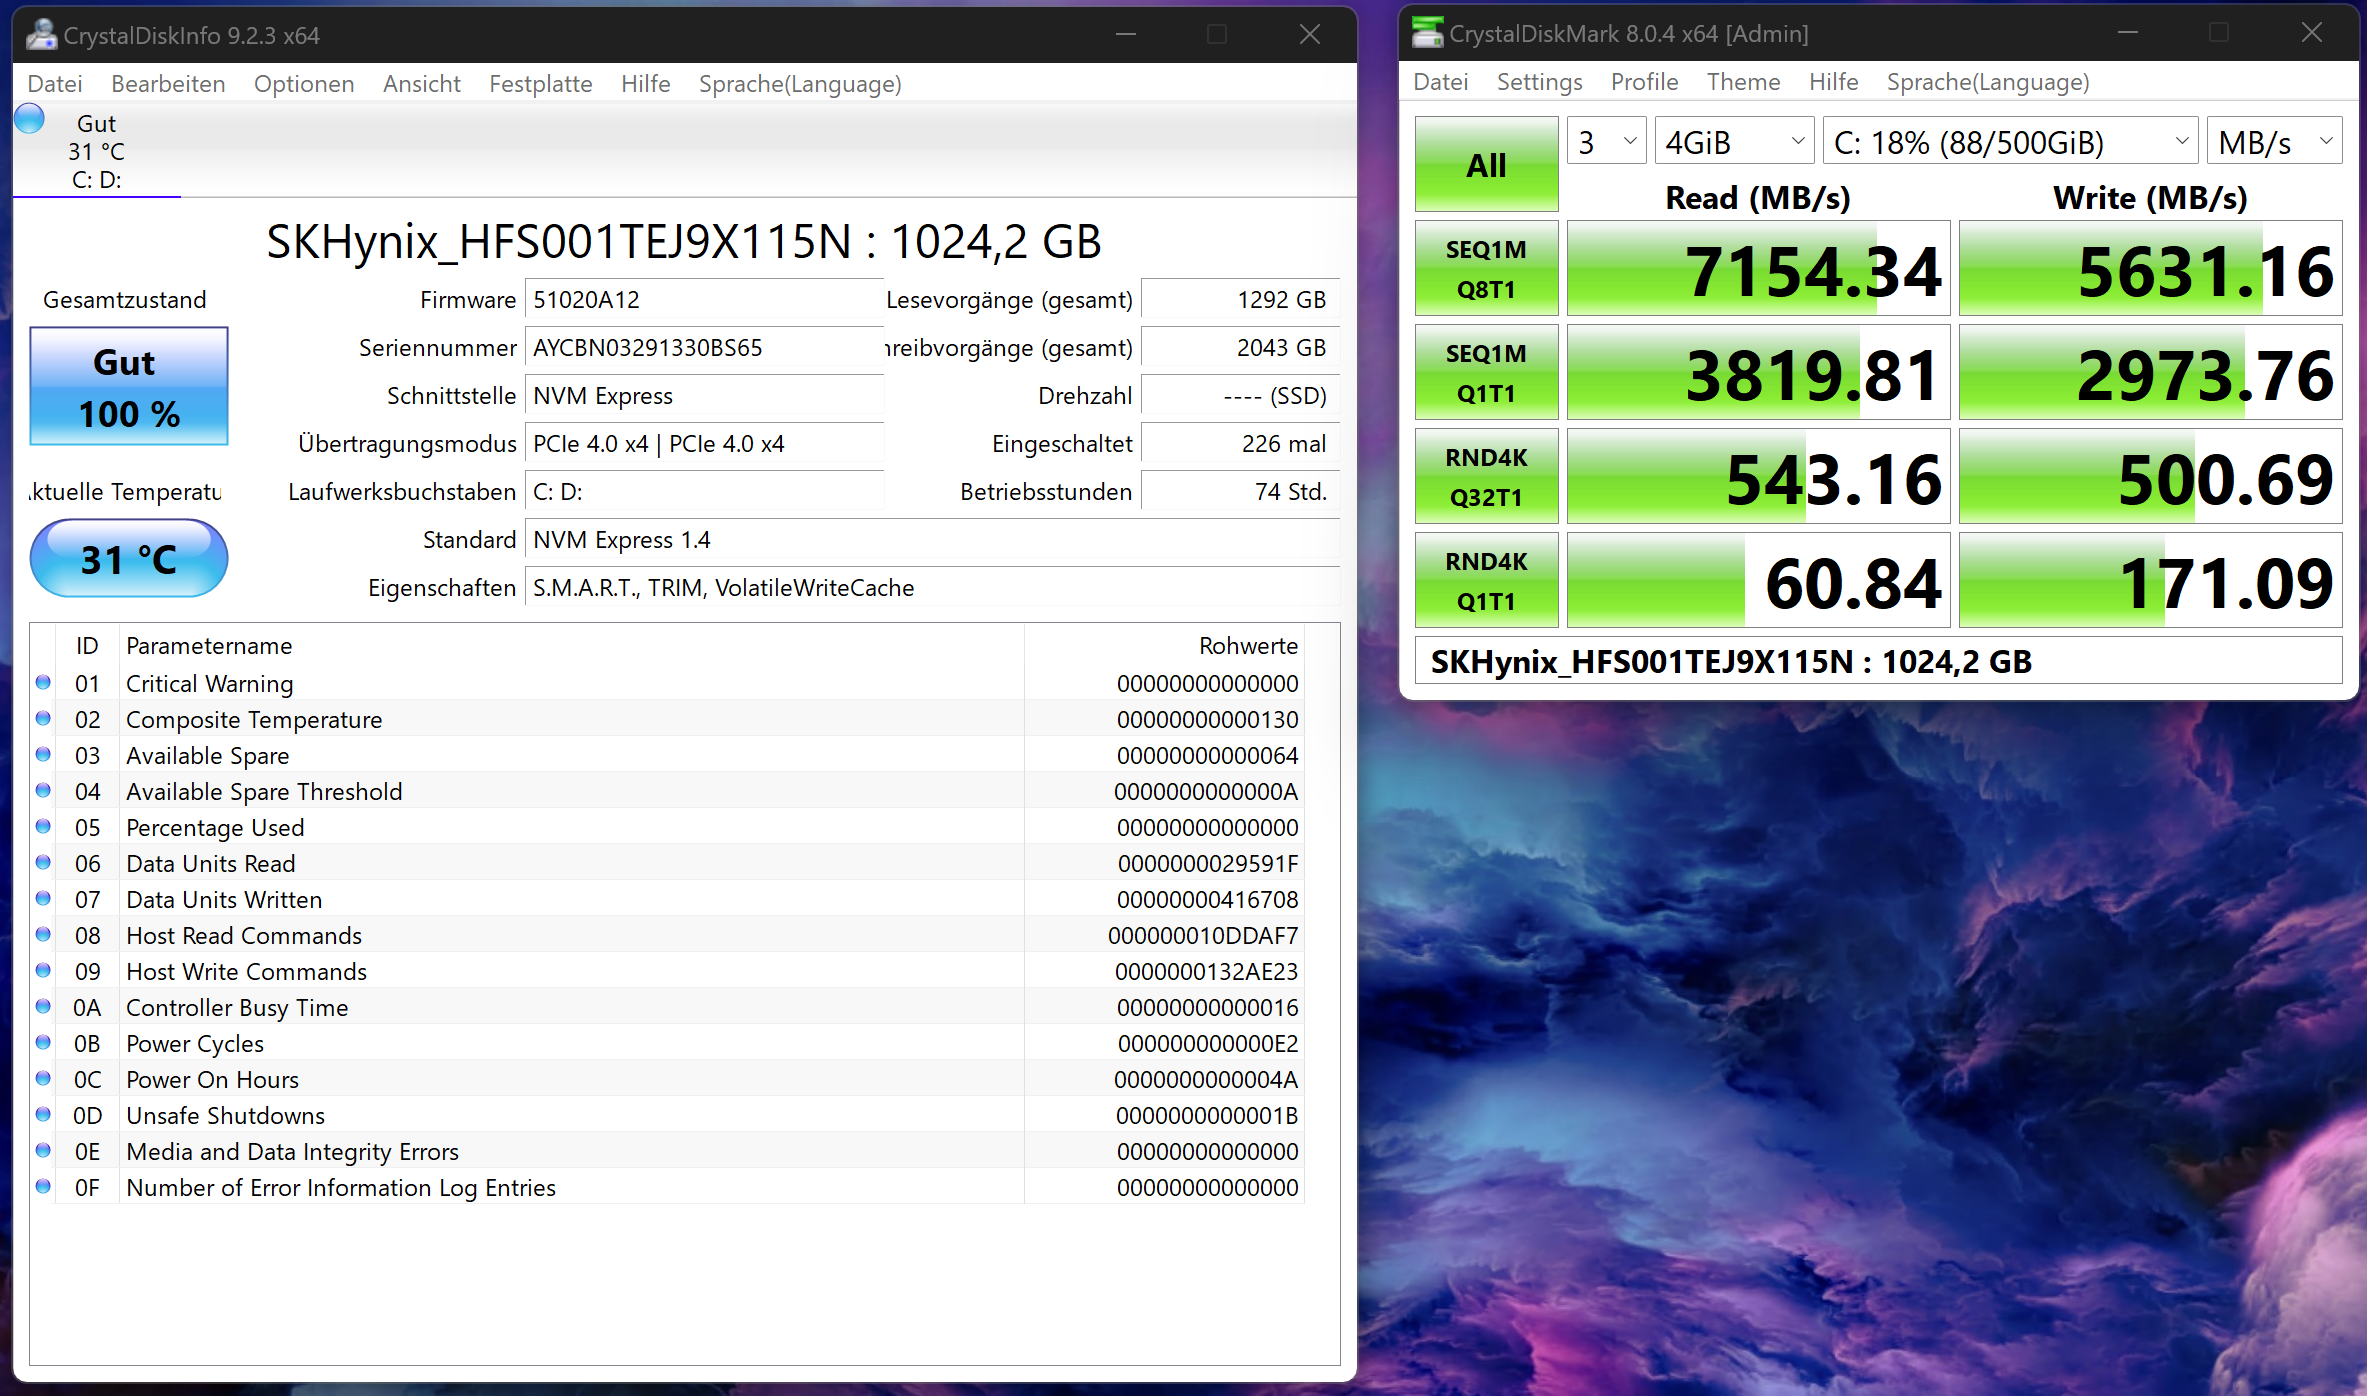
Task: Click the Seriennummer field value
Action: [704, 347]
